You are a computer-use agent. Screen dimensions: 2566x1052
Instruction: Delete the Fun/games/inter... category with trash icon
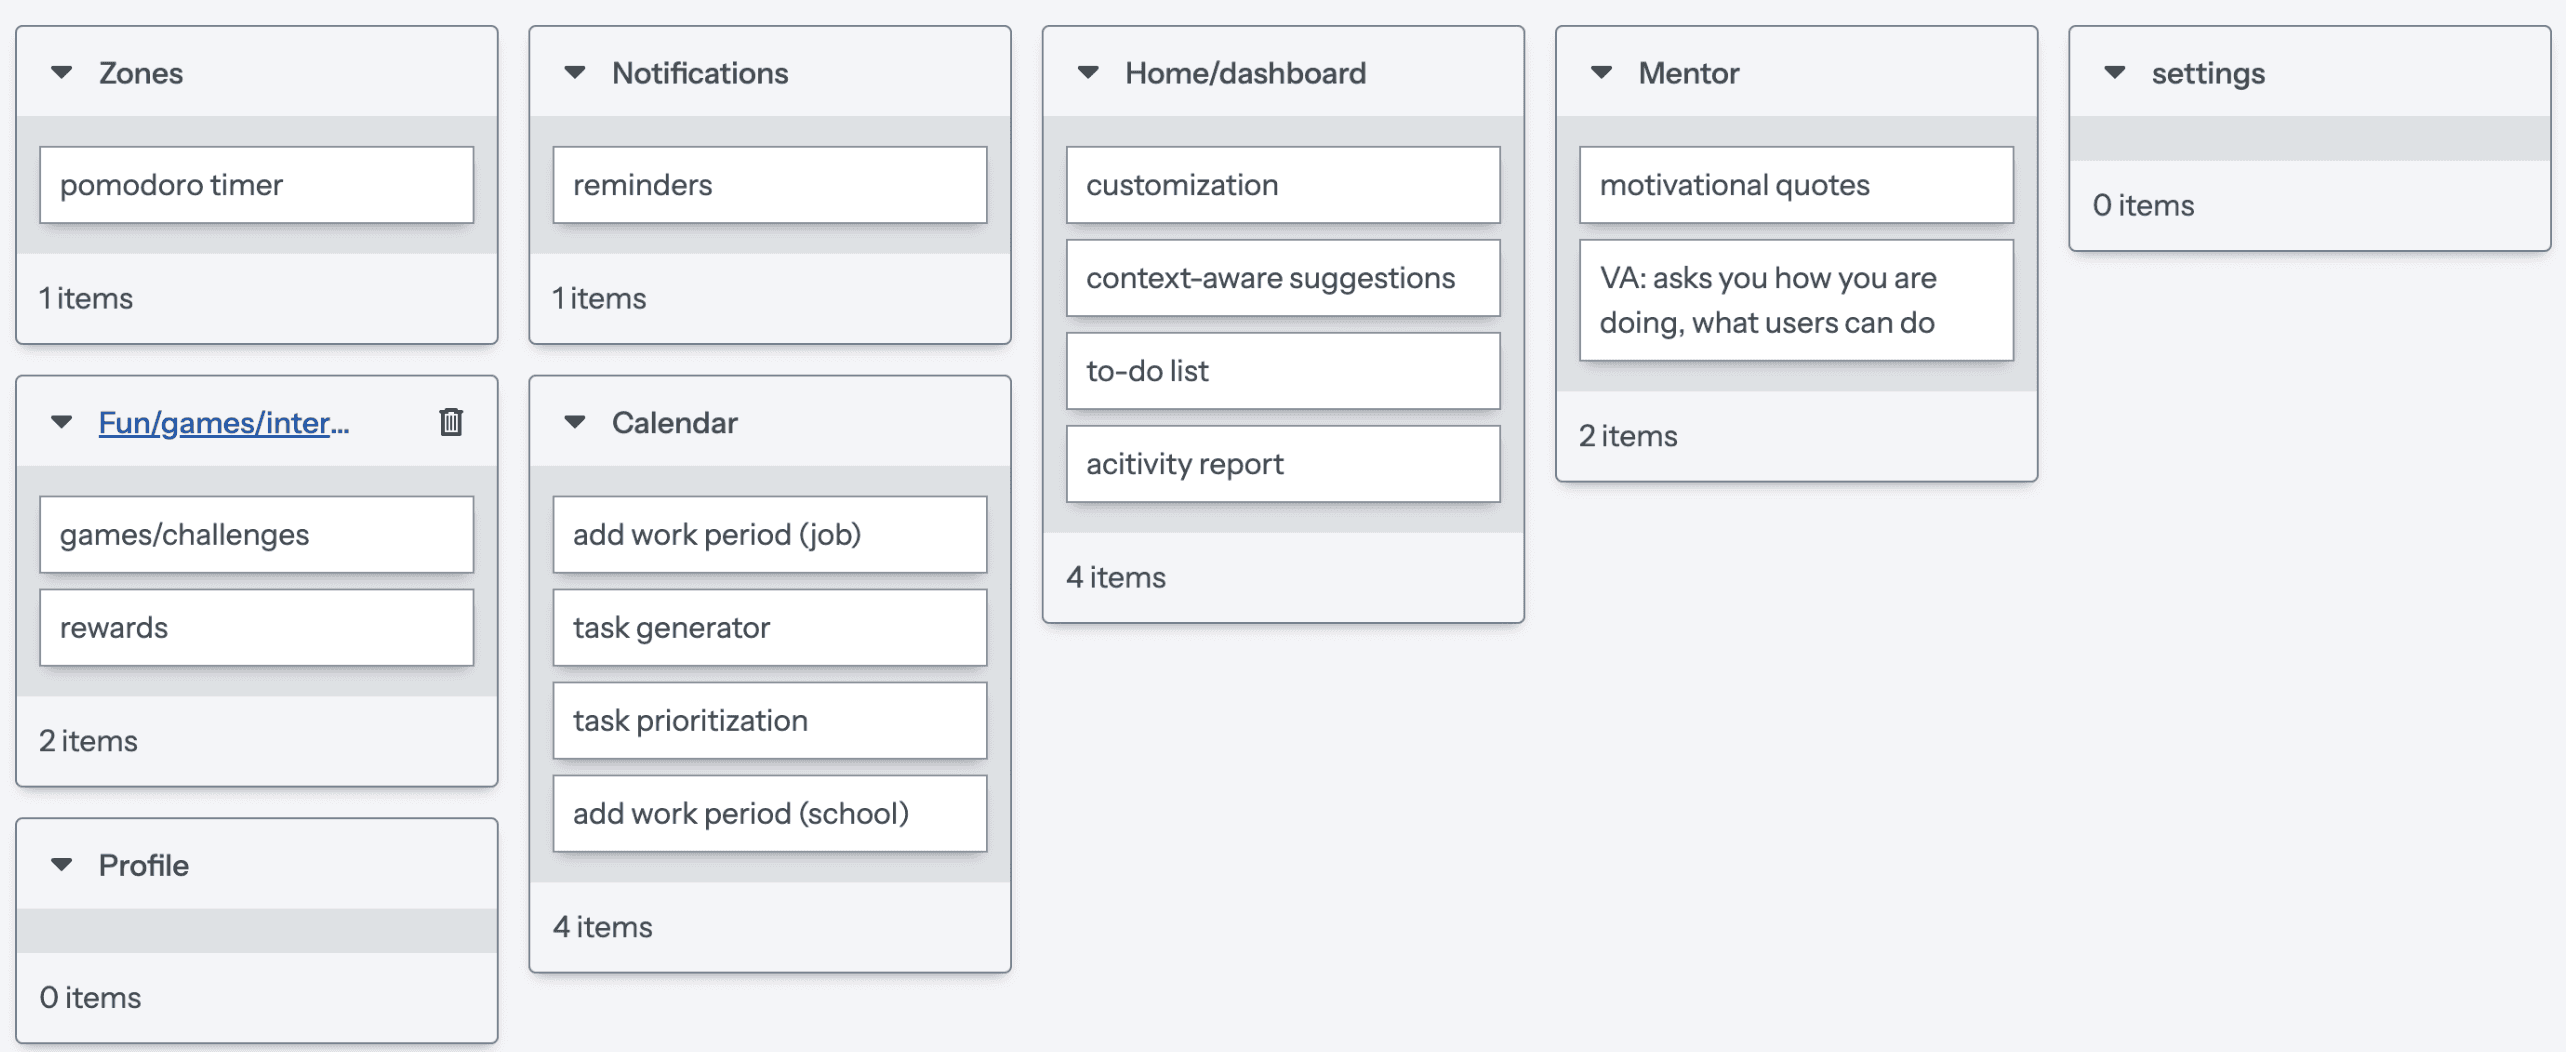pyautogui.click(x=451, y=422)
